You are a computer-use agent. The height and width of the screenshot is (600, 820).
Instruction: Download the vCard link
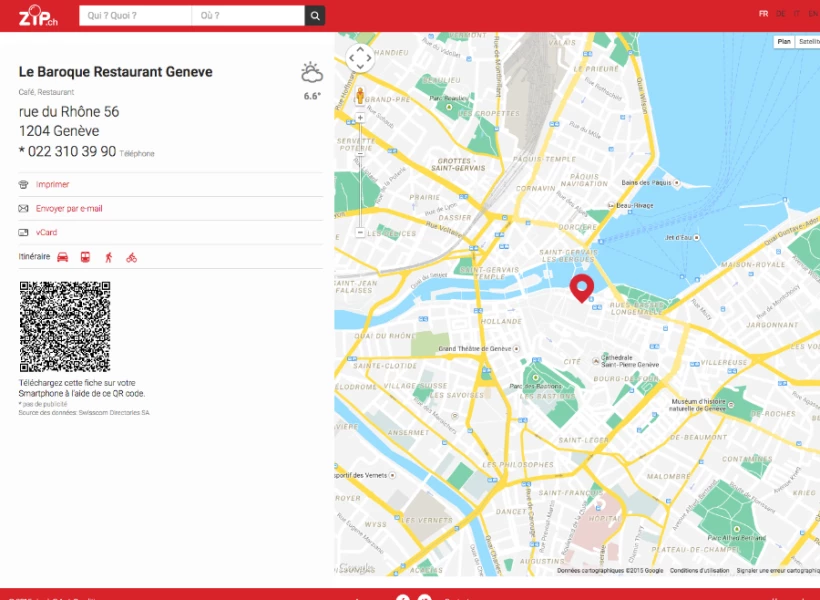(x=47, y=233)
